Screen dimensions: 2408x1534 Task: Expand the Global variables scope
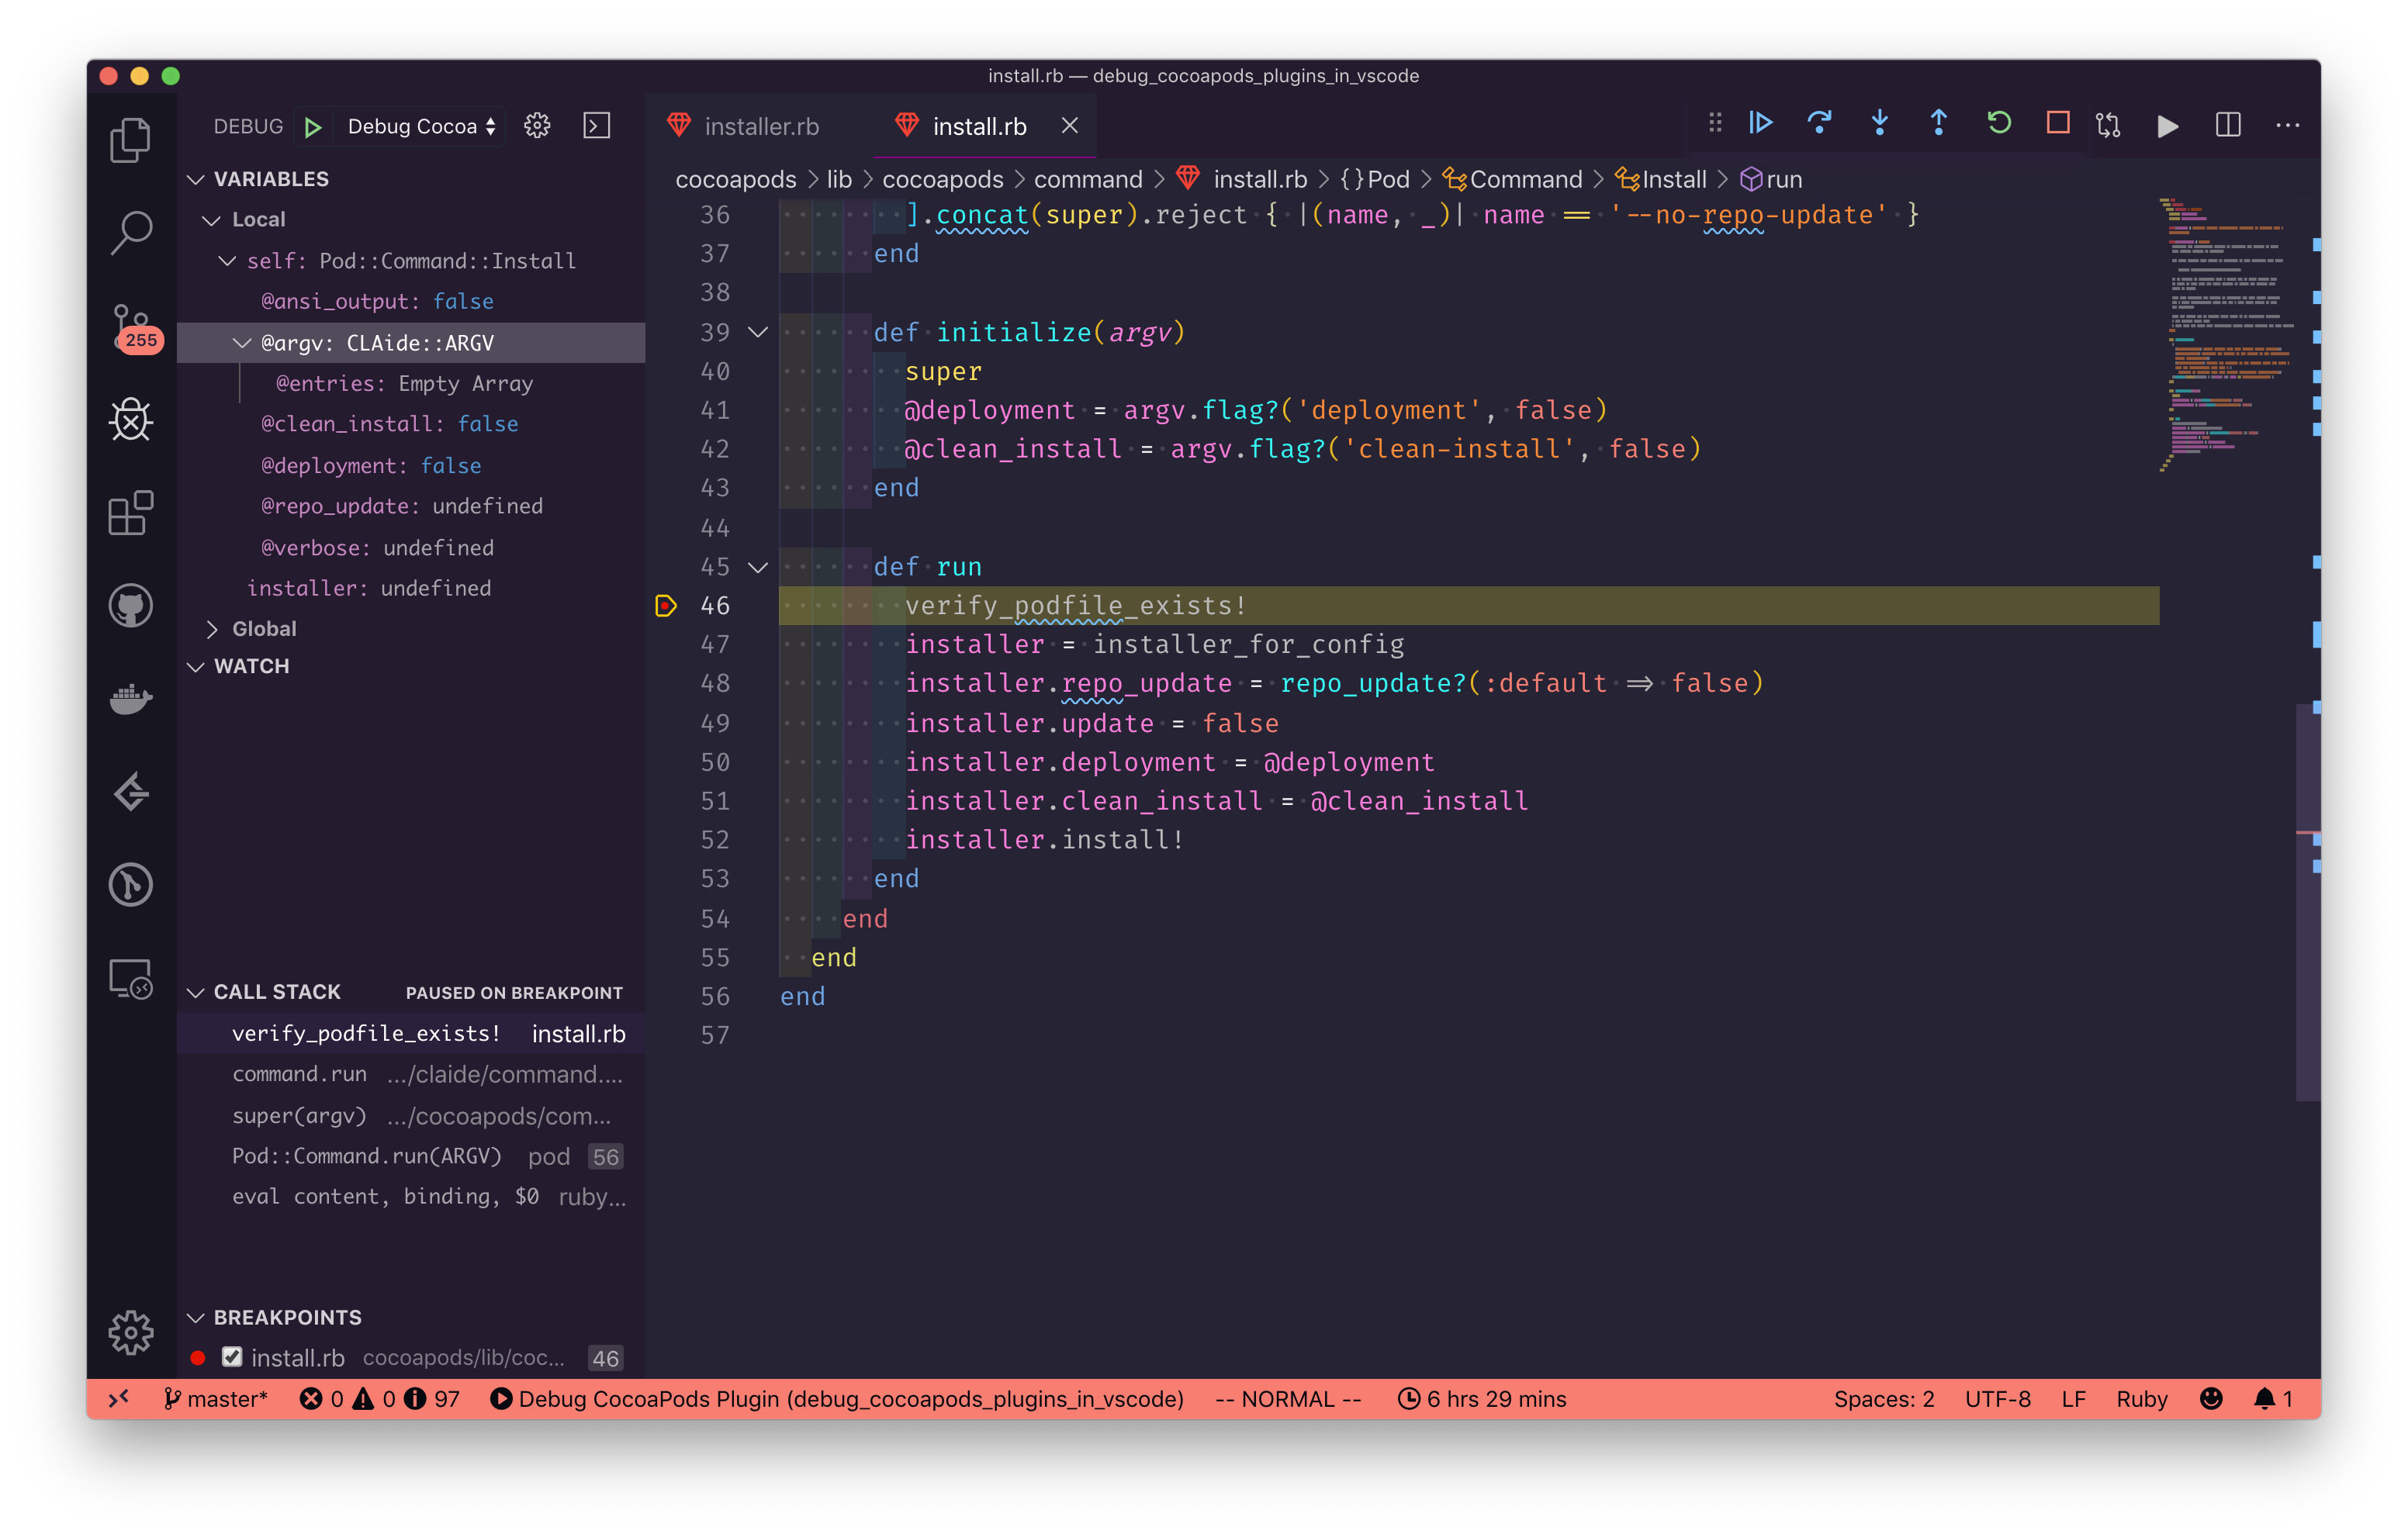click(212, 629)
